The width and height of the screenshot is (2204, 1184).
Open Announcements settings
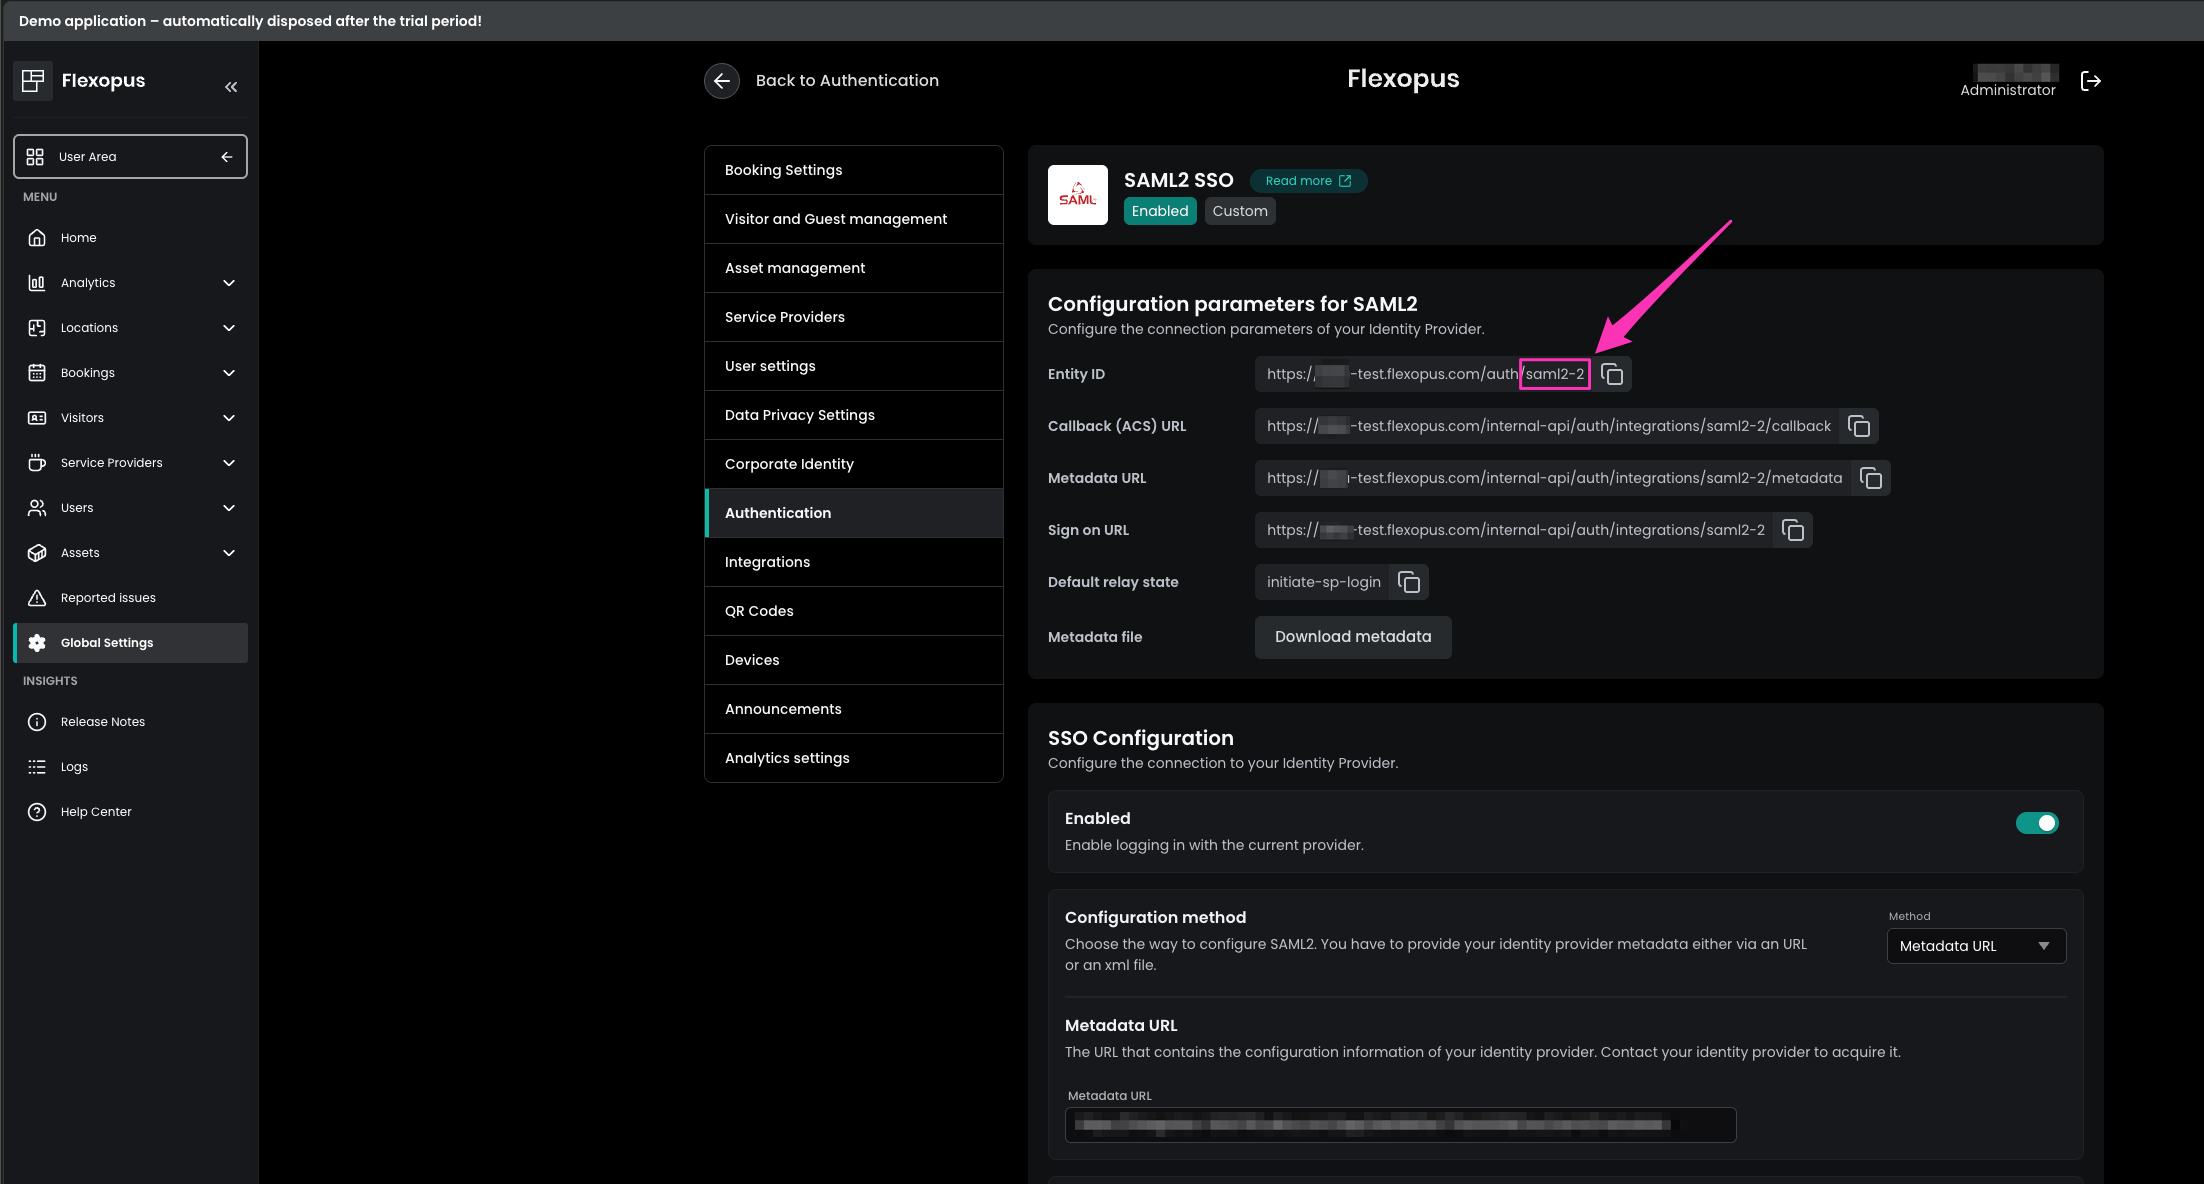coord(854,709)
